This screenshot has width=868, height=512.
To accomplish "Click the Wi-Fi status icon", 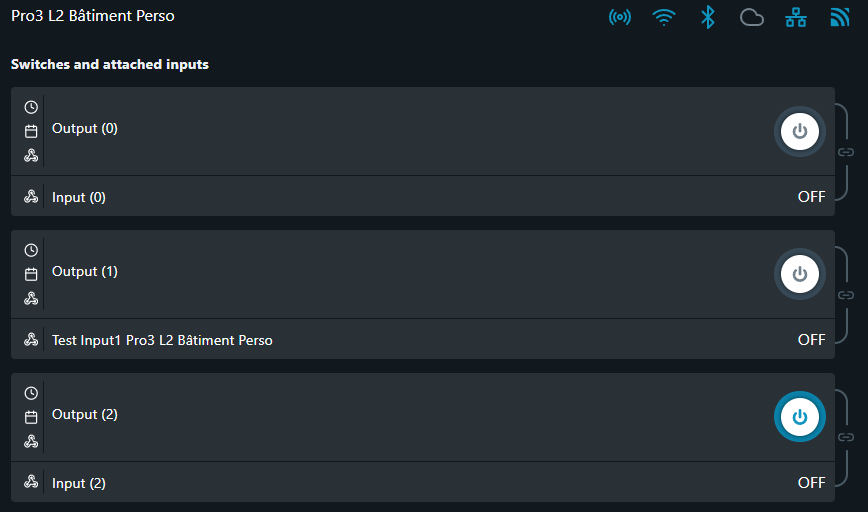I will pos(663,17).
